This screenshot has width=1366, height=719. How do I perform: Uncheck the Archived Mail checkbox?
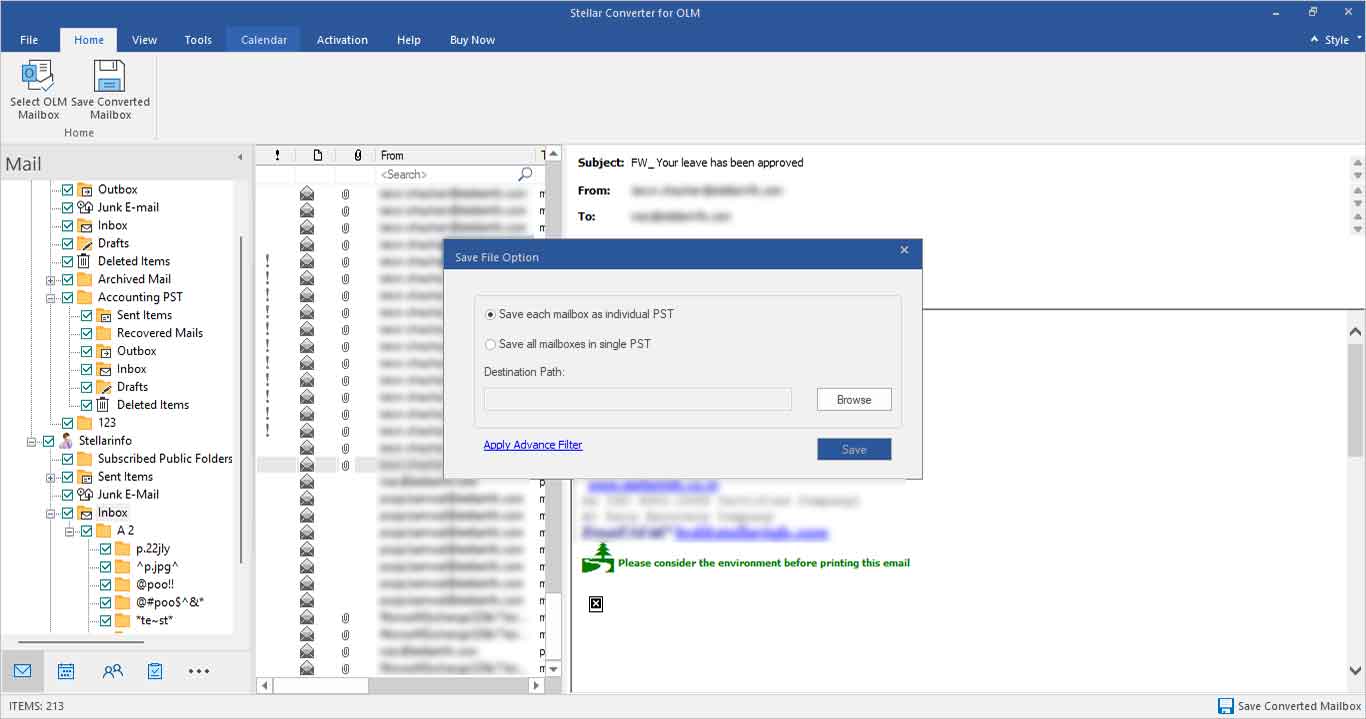pyautogui.click(x=68, y=279)
